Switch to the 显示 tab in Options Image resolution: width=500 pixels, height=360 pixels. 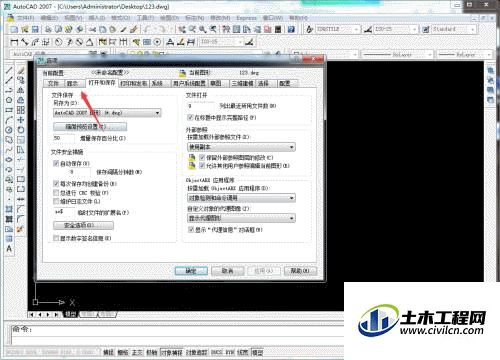[x=72, y=83]
